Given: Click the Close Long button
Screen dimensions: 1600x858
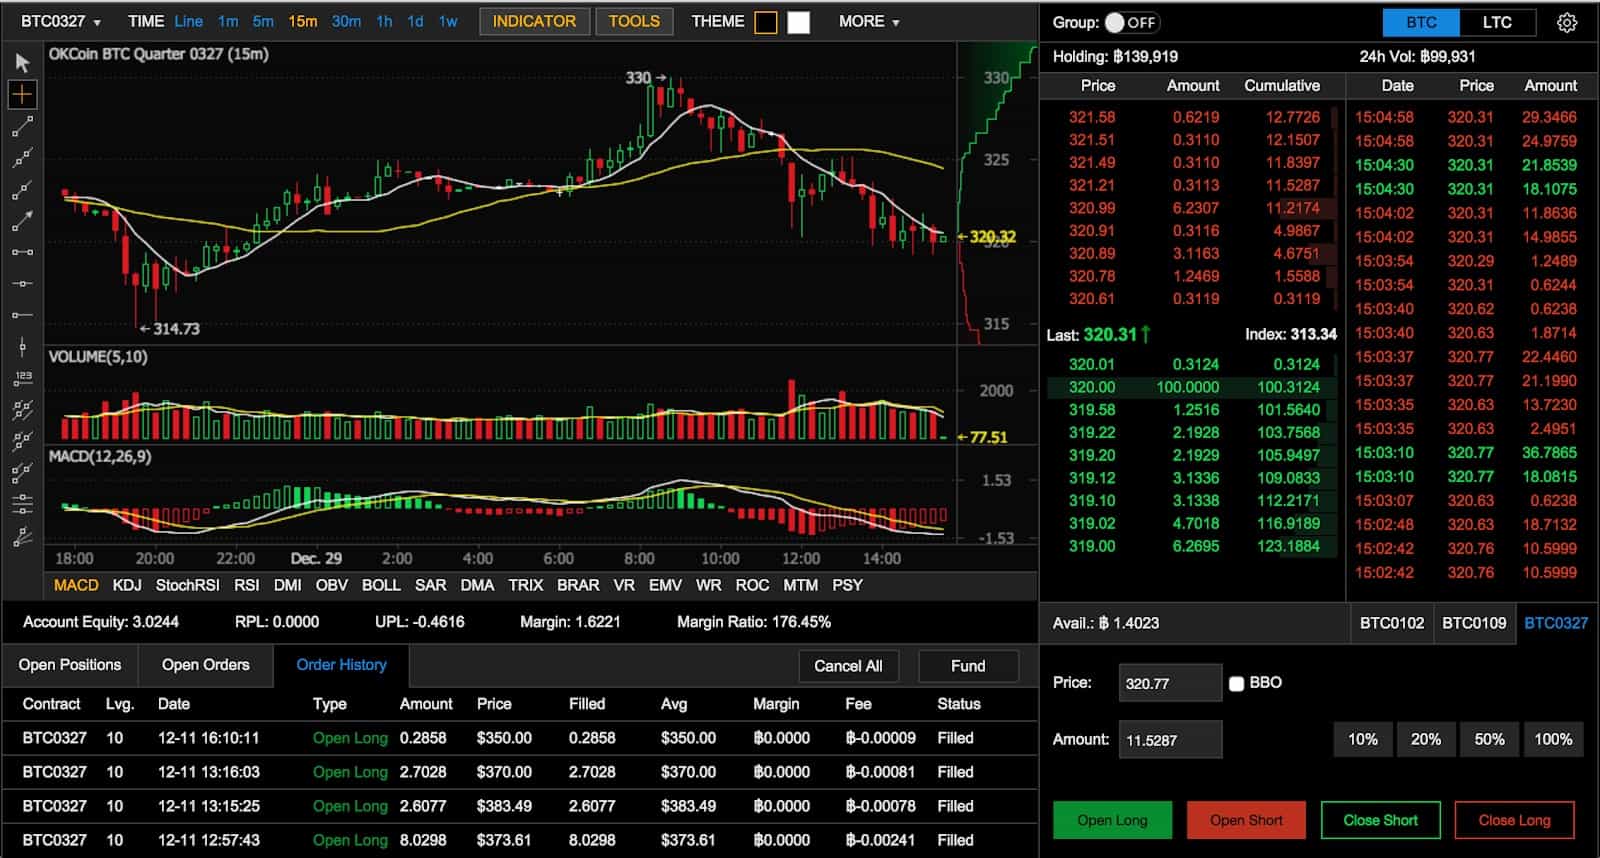Looking at the screenshot, I should pyautogui.click(x=1514, y=820).
